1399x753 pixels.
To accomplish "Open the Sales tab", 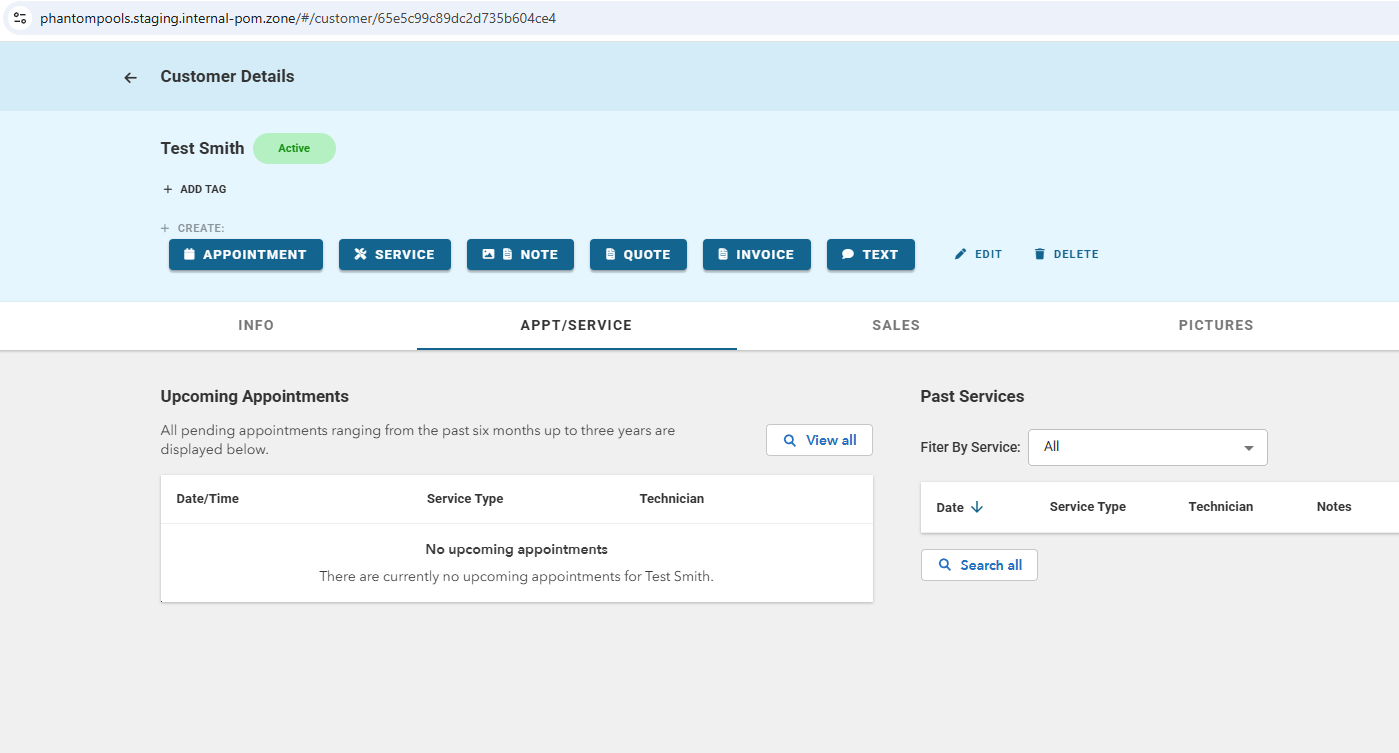I will click(895, 325).
